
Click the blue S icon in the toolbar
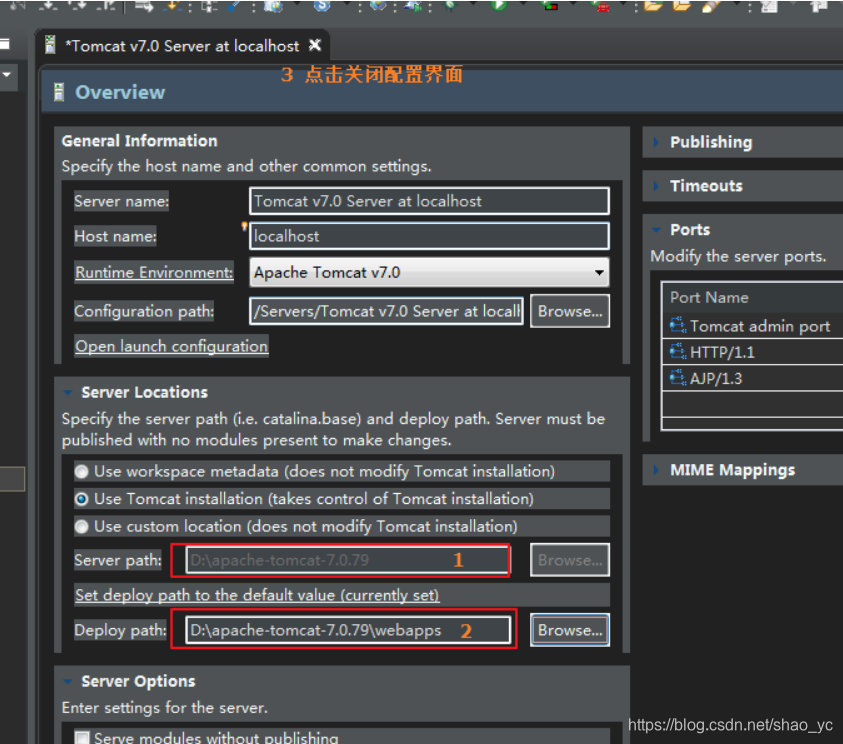[x=322, y=5]
